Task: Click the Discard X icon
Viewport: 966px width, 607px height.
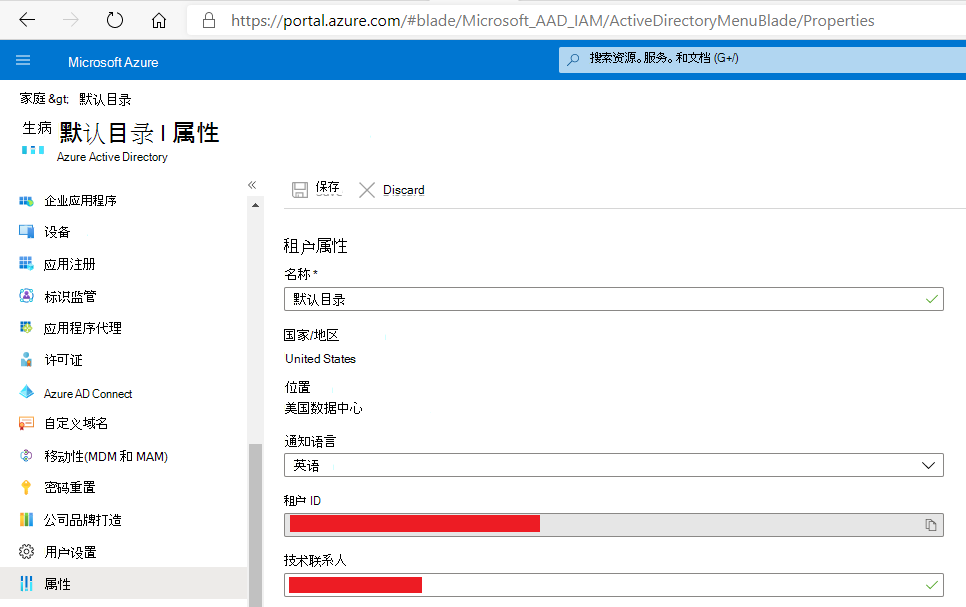Action: (367, 190)
